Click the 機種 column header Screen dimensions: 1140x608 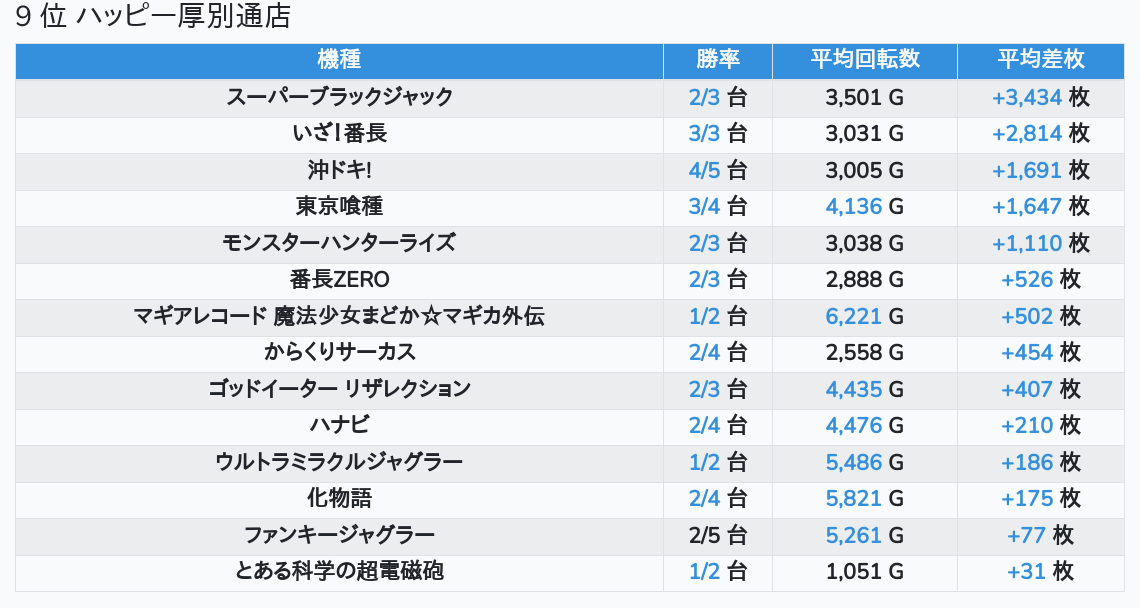pos(339,60)
